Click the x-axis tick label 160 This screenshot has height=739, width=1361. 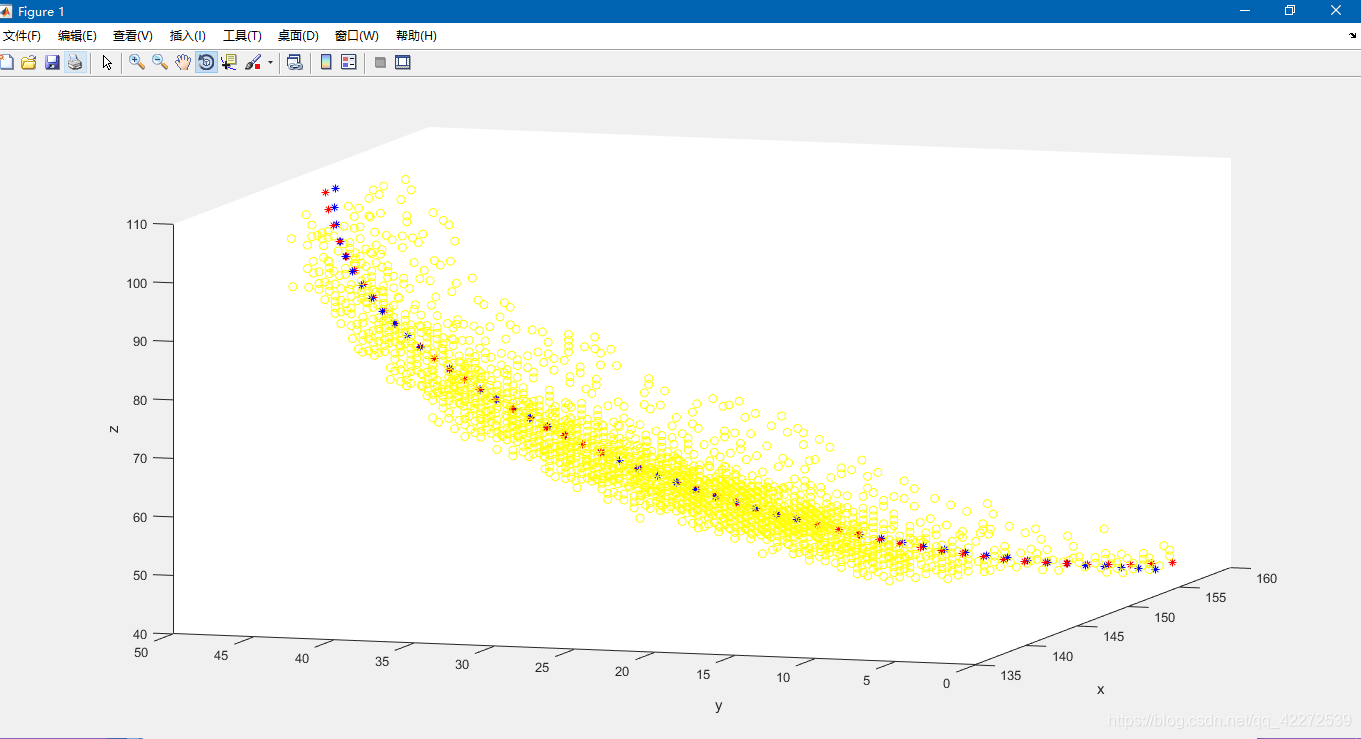click(x=1266, y=578)
